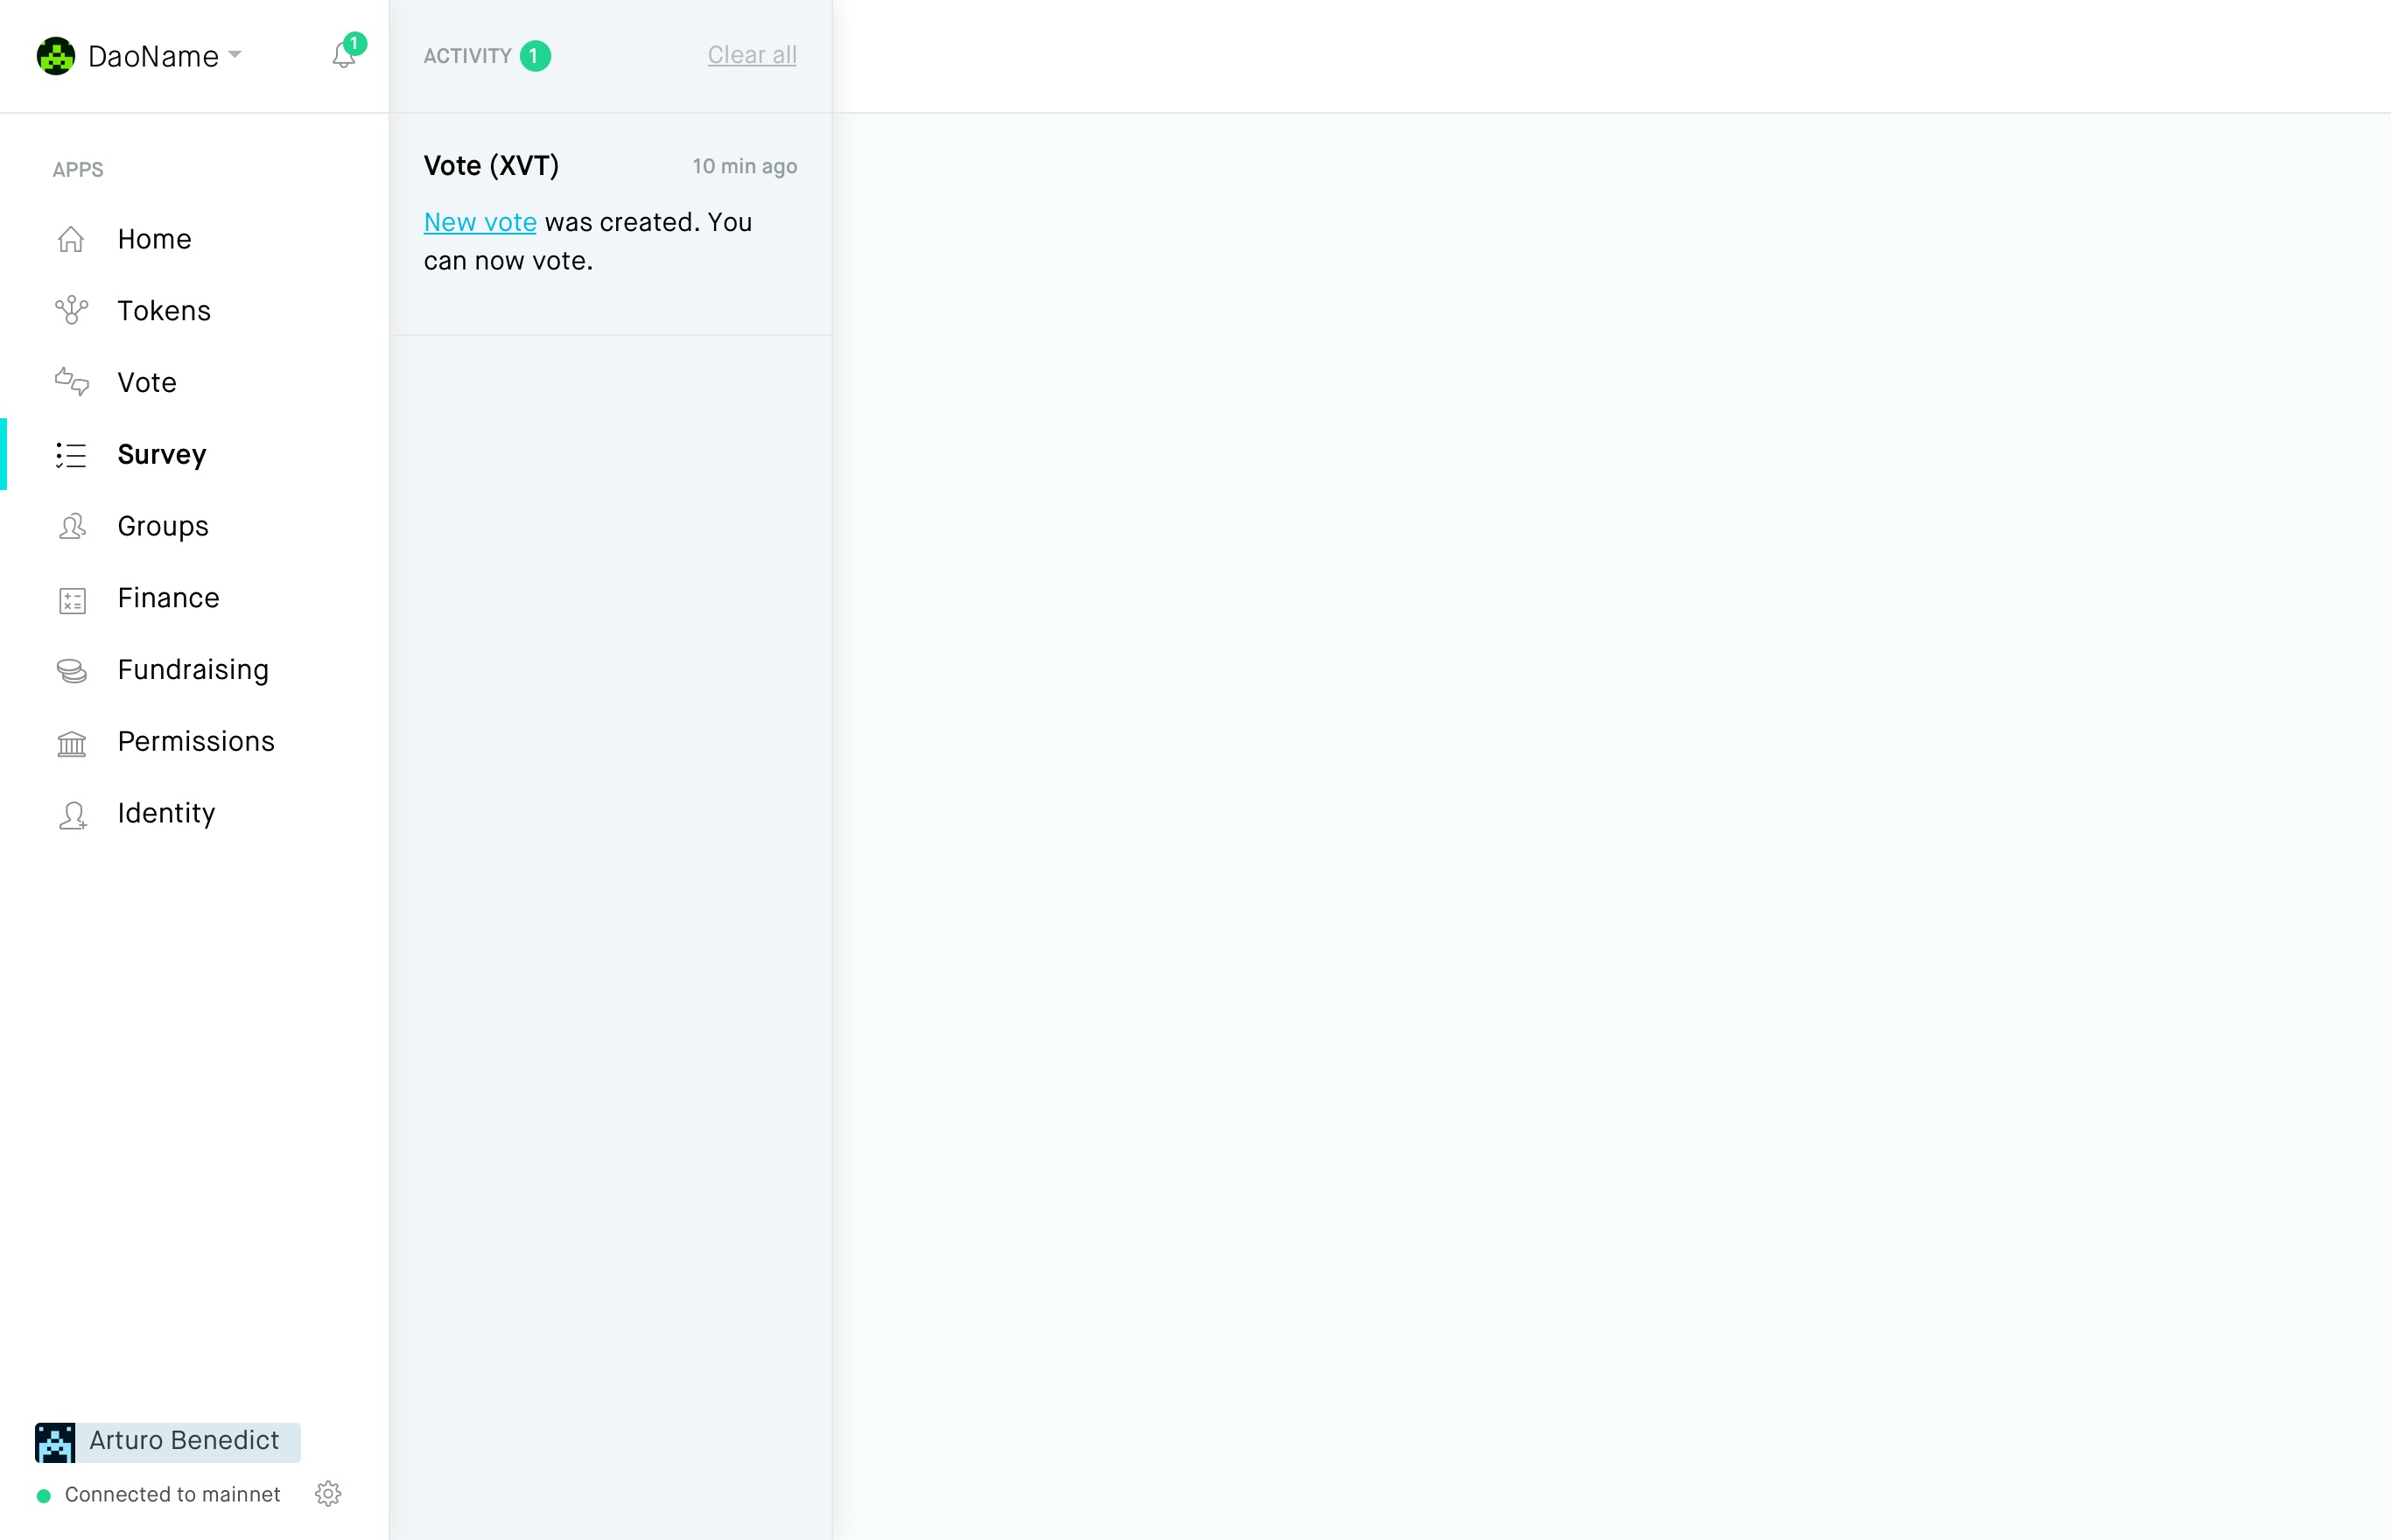Open network settings gear icon

tap(328, 1494)
